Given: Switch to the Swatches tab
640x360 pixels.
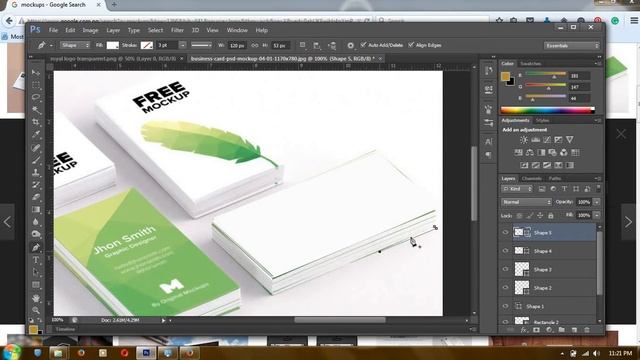Looking at the screenshot, I should coord(530,64).
